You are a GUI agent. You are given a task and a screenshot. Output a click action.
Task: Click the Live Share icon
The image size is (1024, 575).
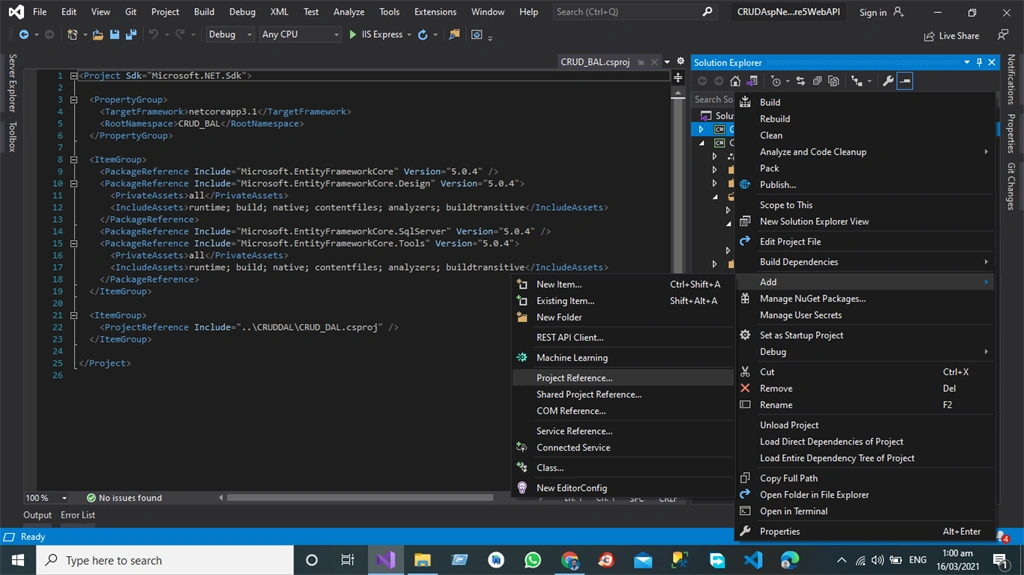pyautogui.click(x=929, y=36)
